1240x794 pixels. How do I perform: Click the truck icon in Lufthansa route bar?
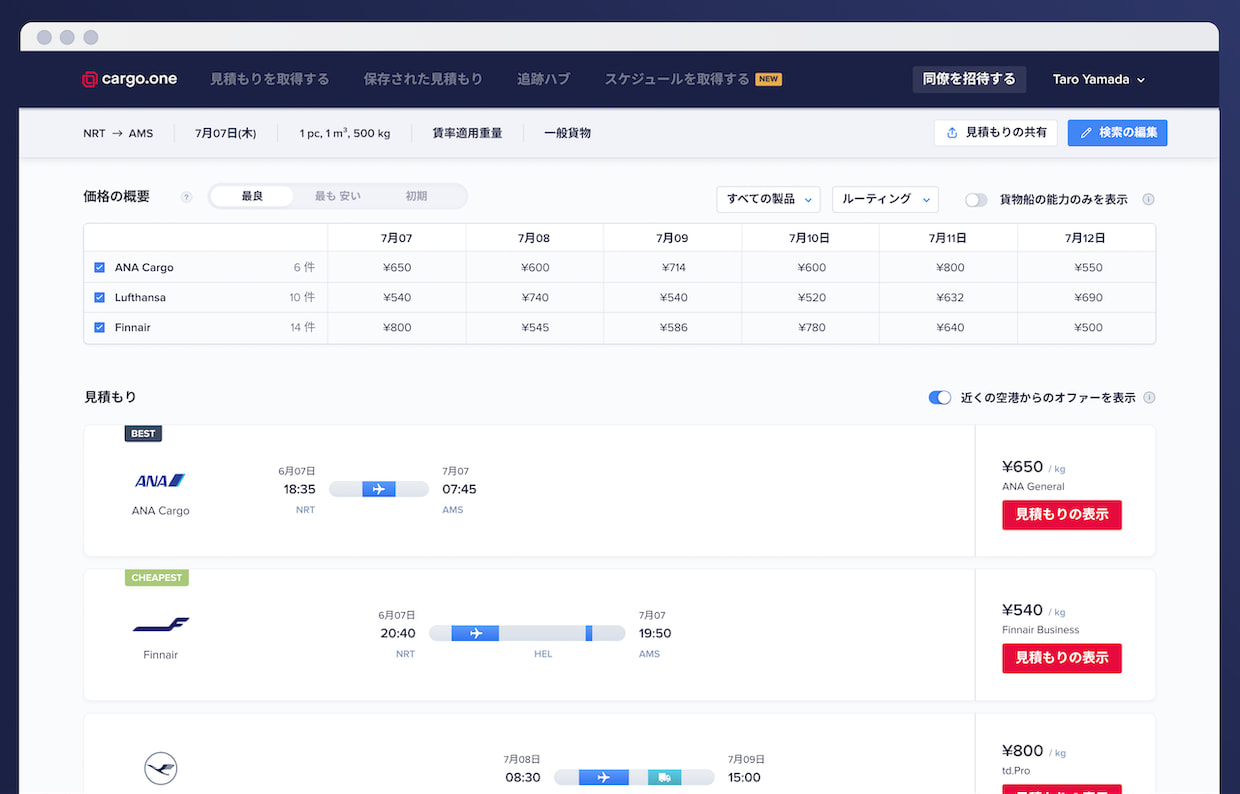click(664, 777)
